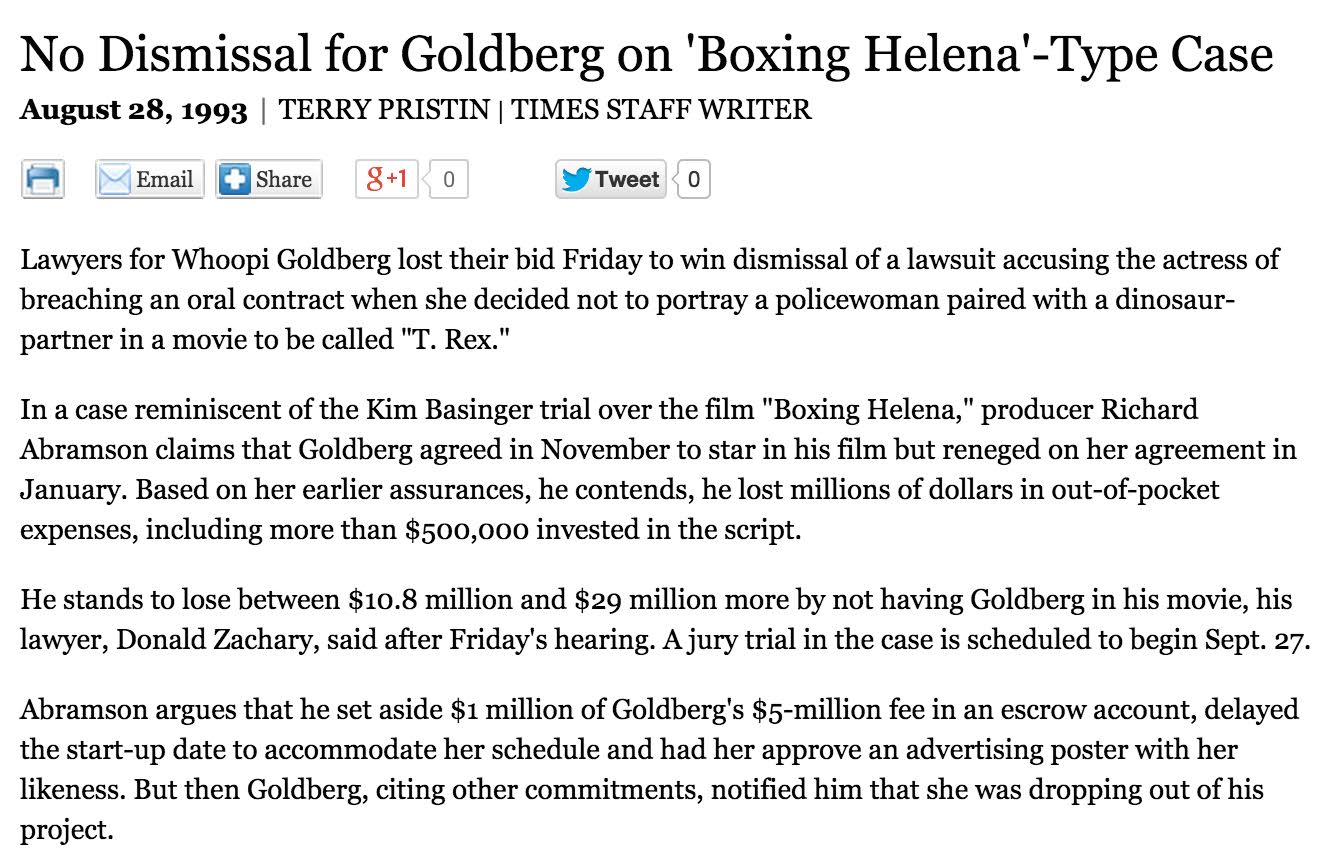Screen dimensions: 1337x862
Task: Click the envelope icon on Email button
Action: pos(114,180)
